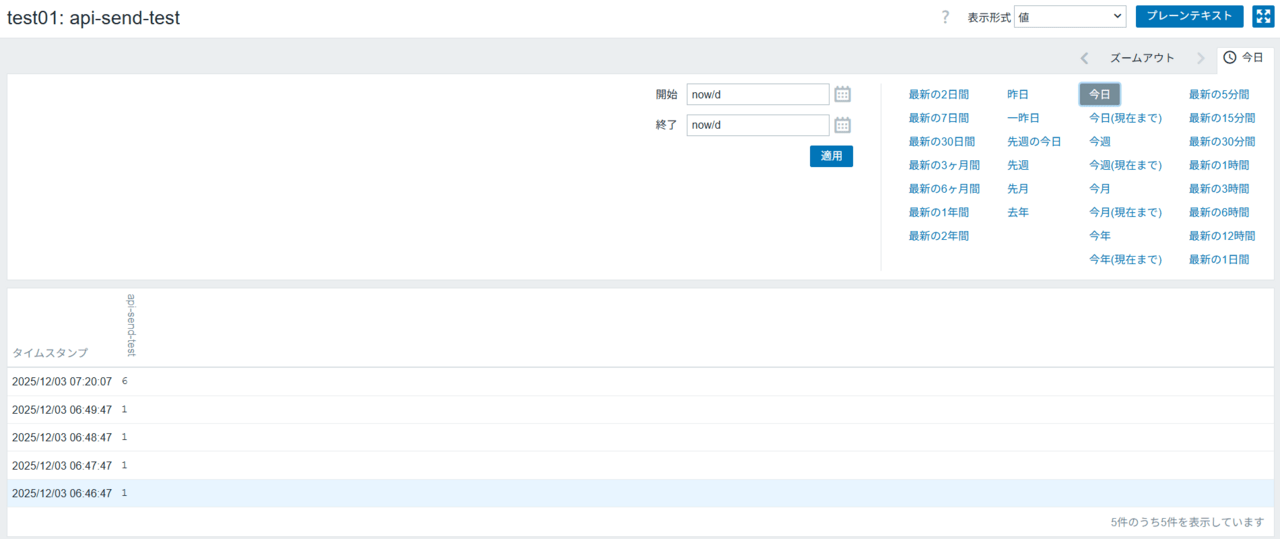Choose 最新の1年間 range
Screen dimensions: 1280x539
click(x=938, y=212)
